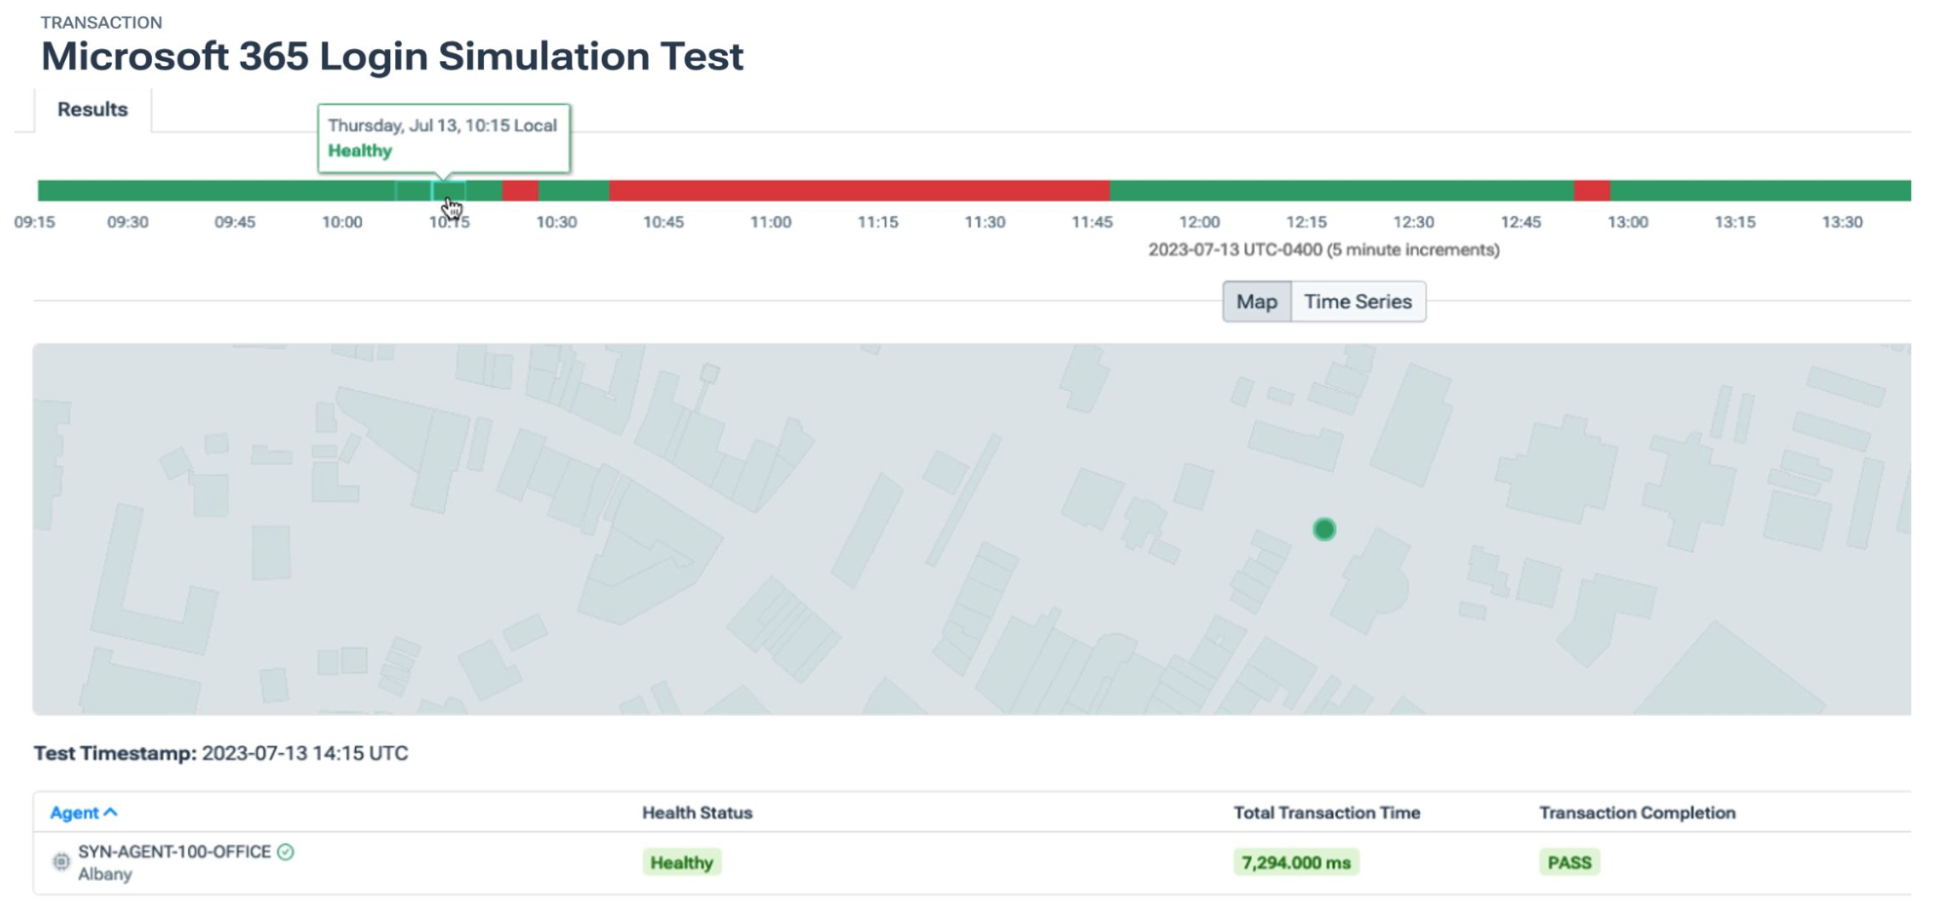Image resolution: width=1941 pixels, height=920 pixels.
Task: Click the green timeline segment near 13:15
Action: (x=1760, y=190)
